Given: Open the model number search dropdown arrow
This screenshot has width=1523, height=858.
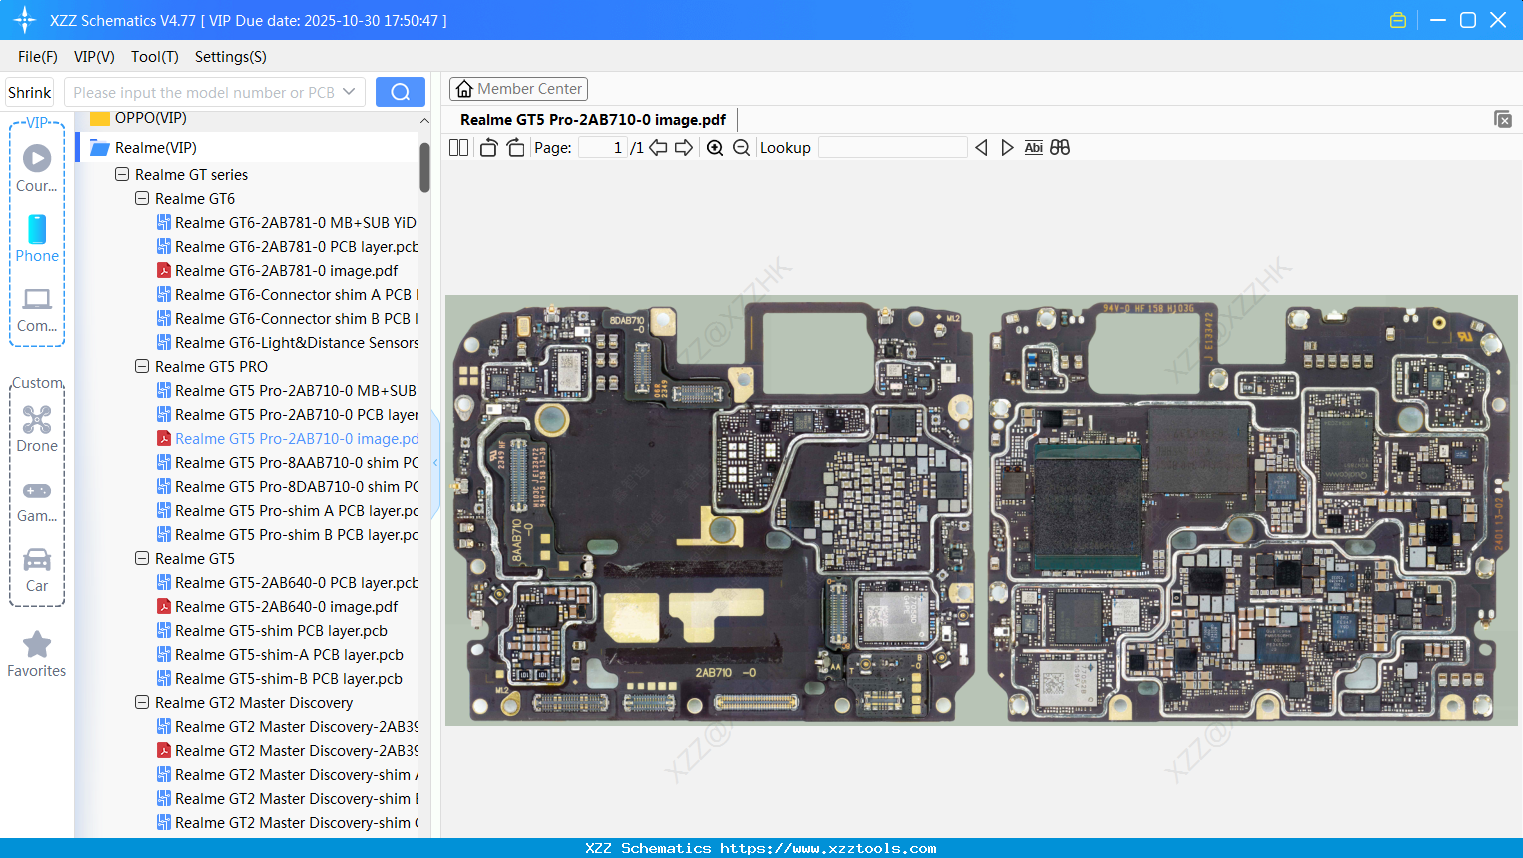Looking at the screenshot, I should (349, 92).
